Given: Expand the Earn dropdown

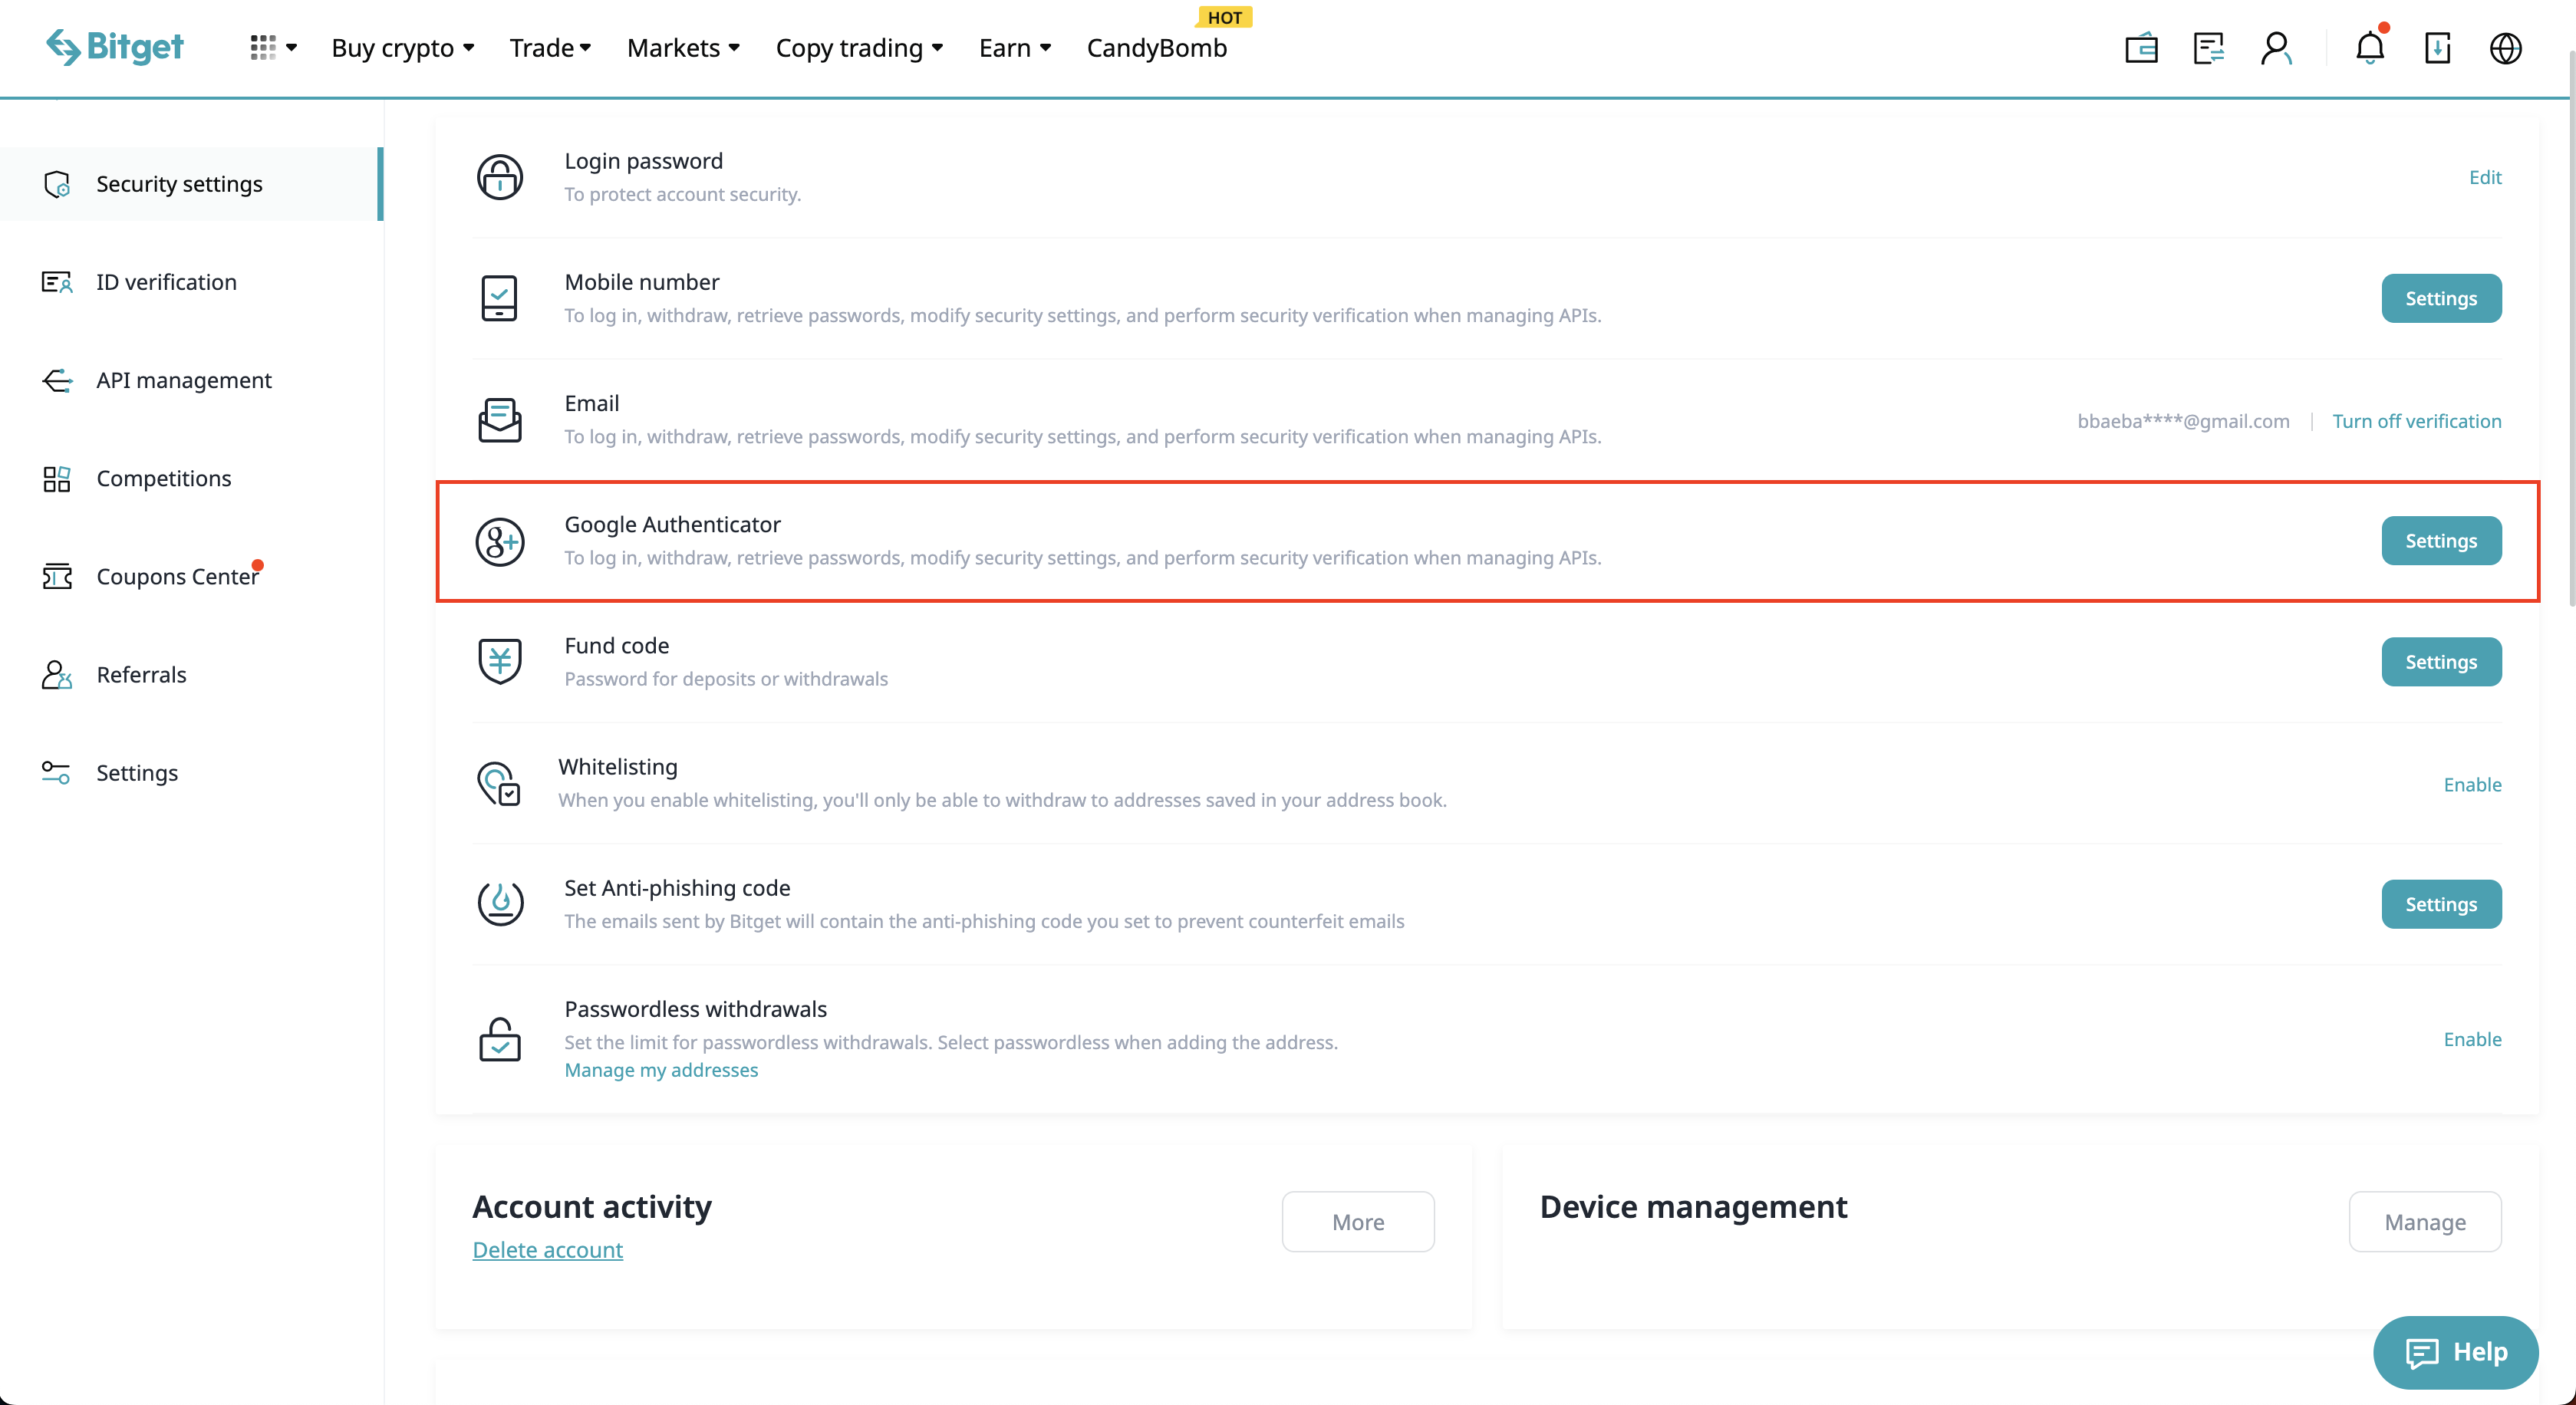Looking at the screenshot, I should 1014,48.
